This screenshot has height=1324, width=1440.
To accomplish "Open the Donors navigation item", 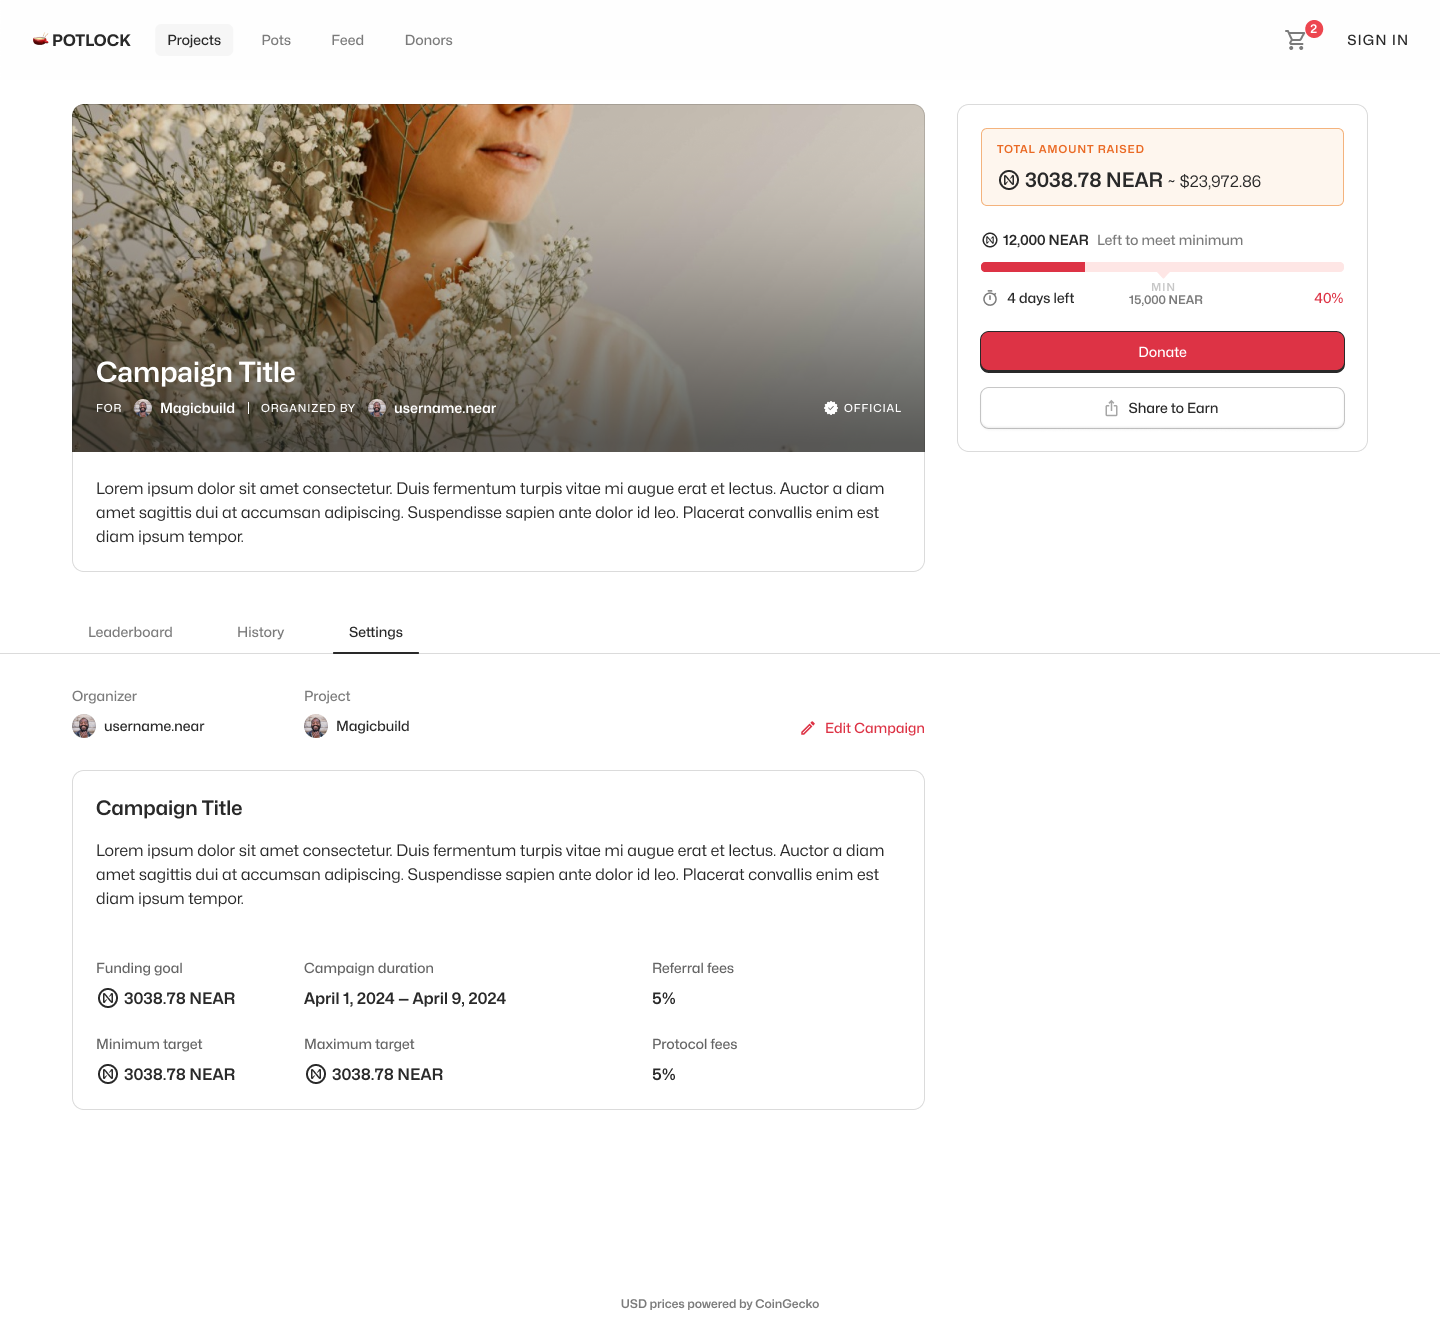I will click(429, 40).
